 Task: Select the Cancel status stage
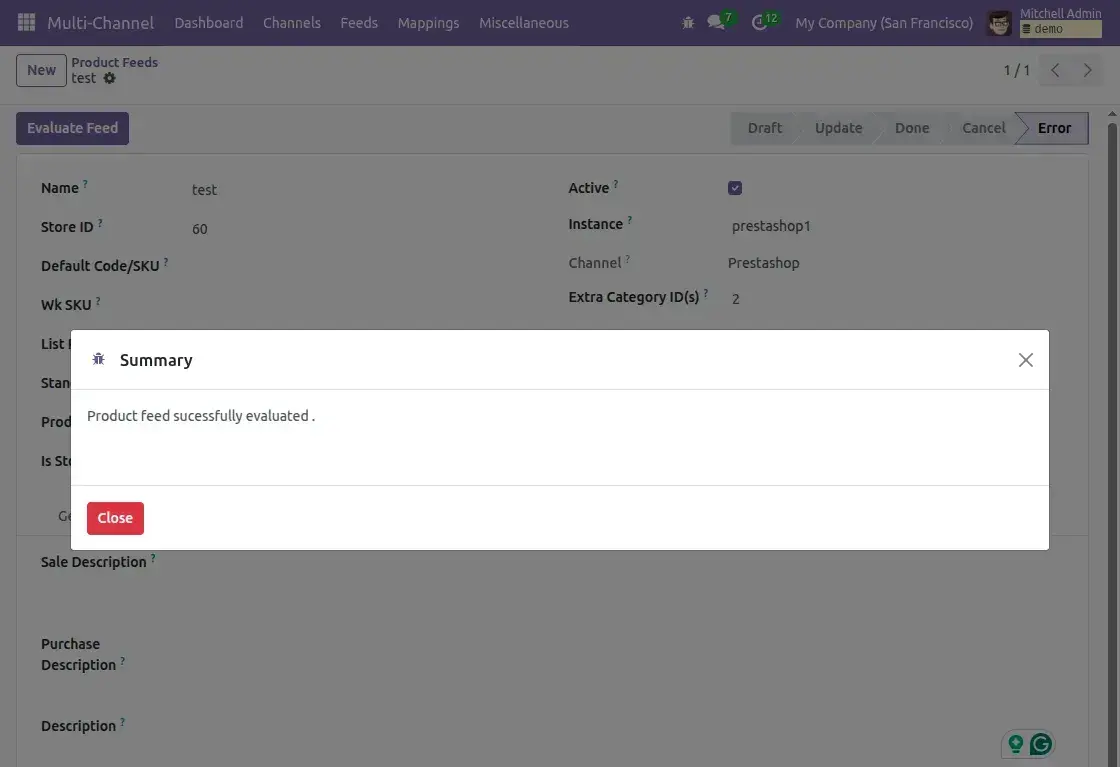tap(984, 128)
